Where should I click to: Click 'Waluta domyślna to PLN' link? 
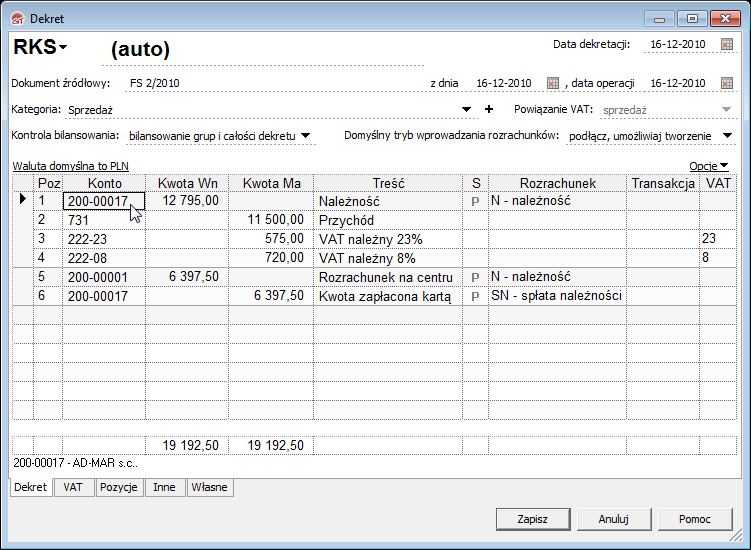(x=69, y=165)
